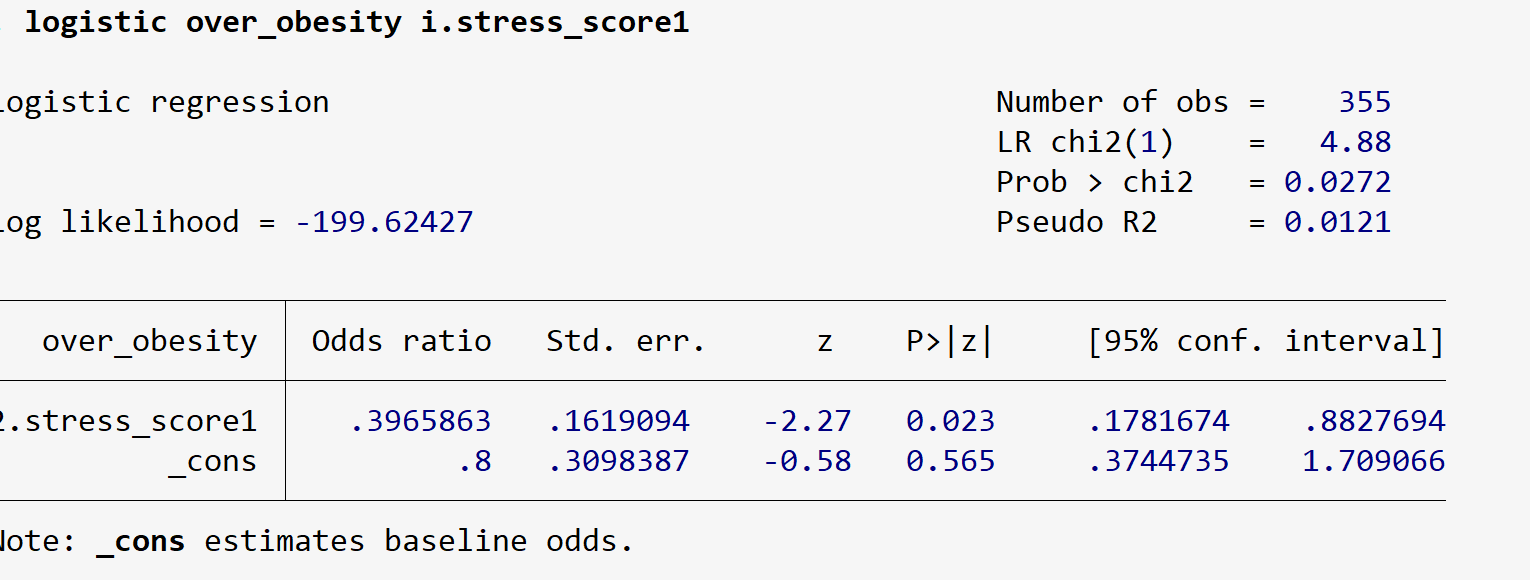Click the Odds ratio column header

401,342
